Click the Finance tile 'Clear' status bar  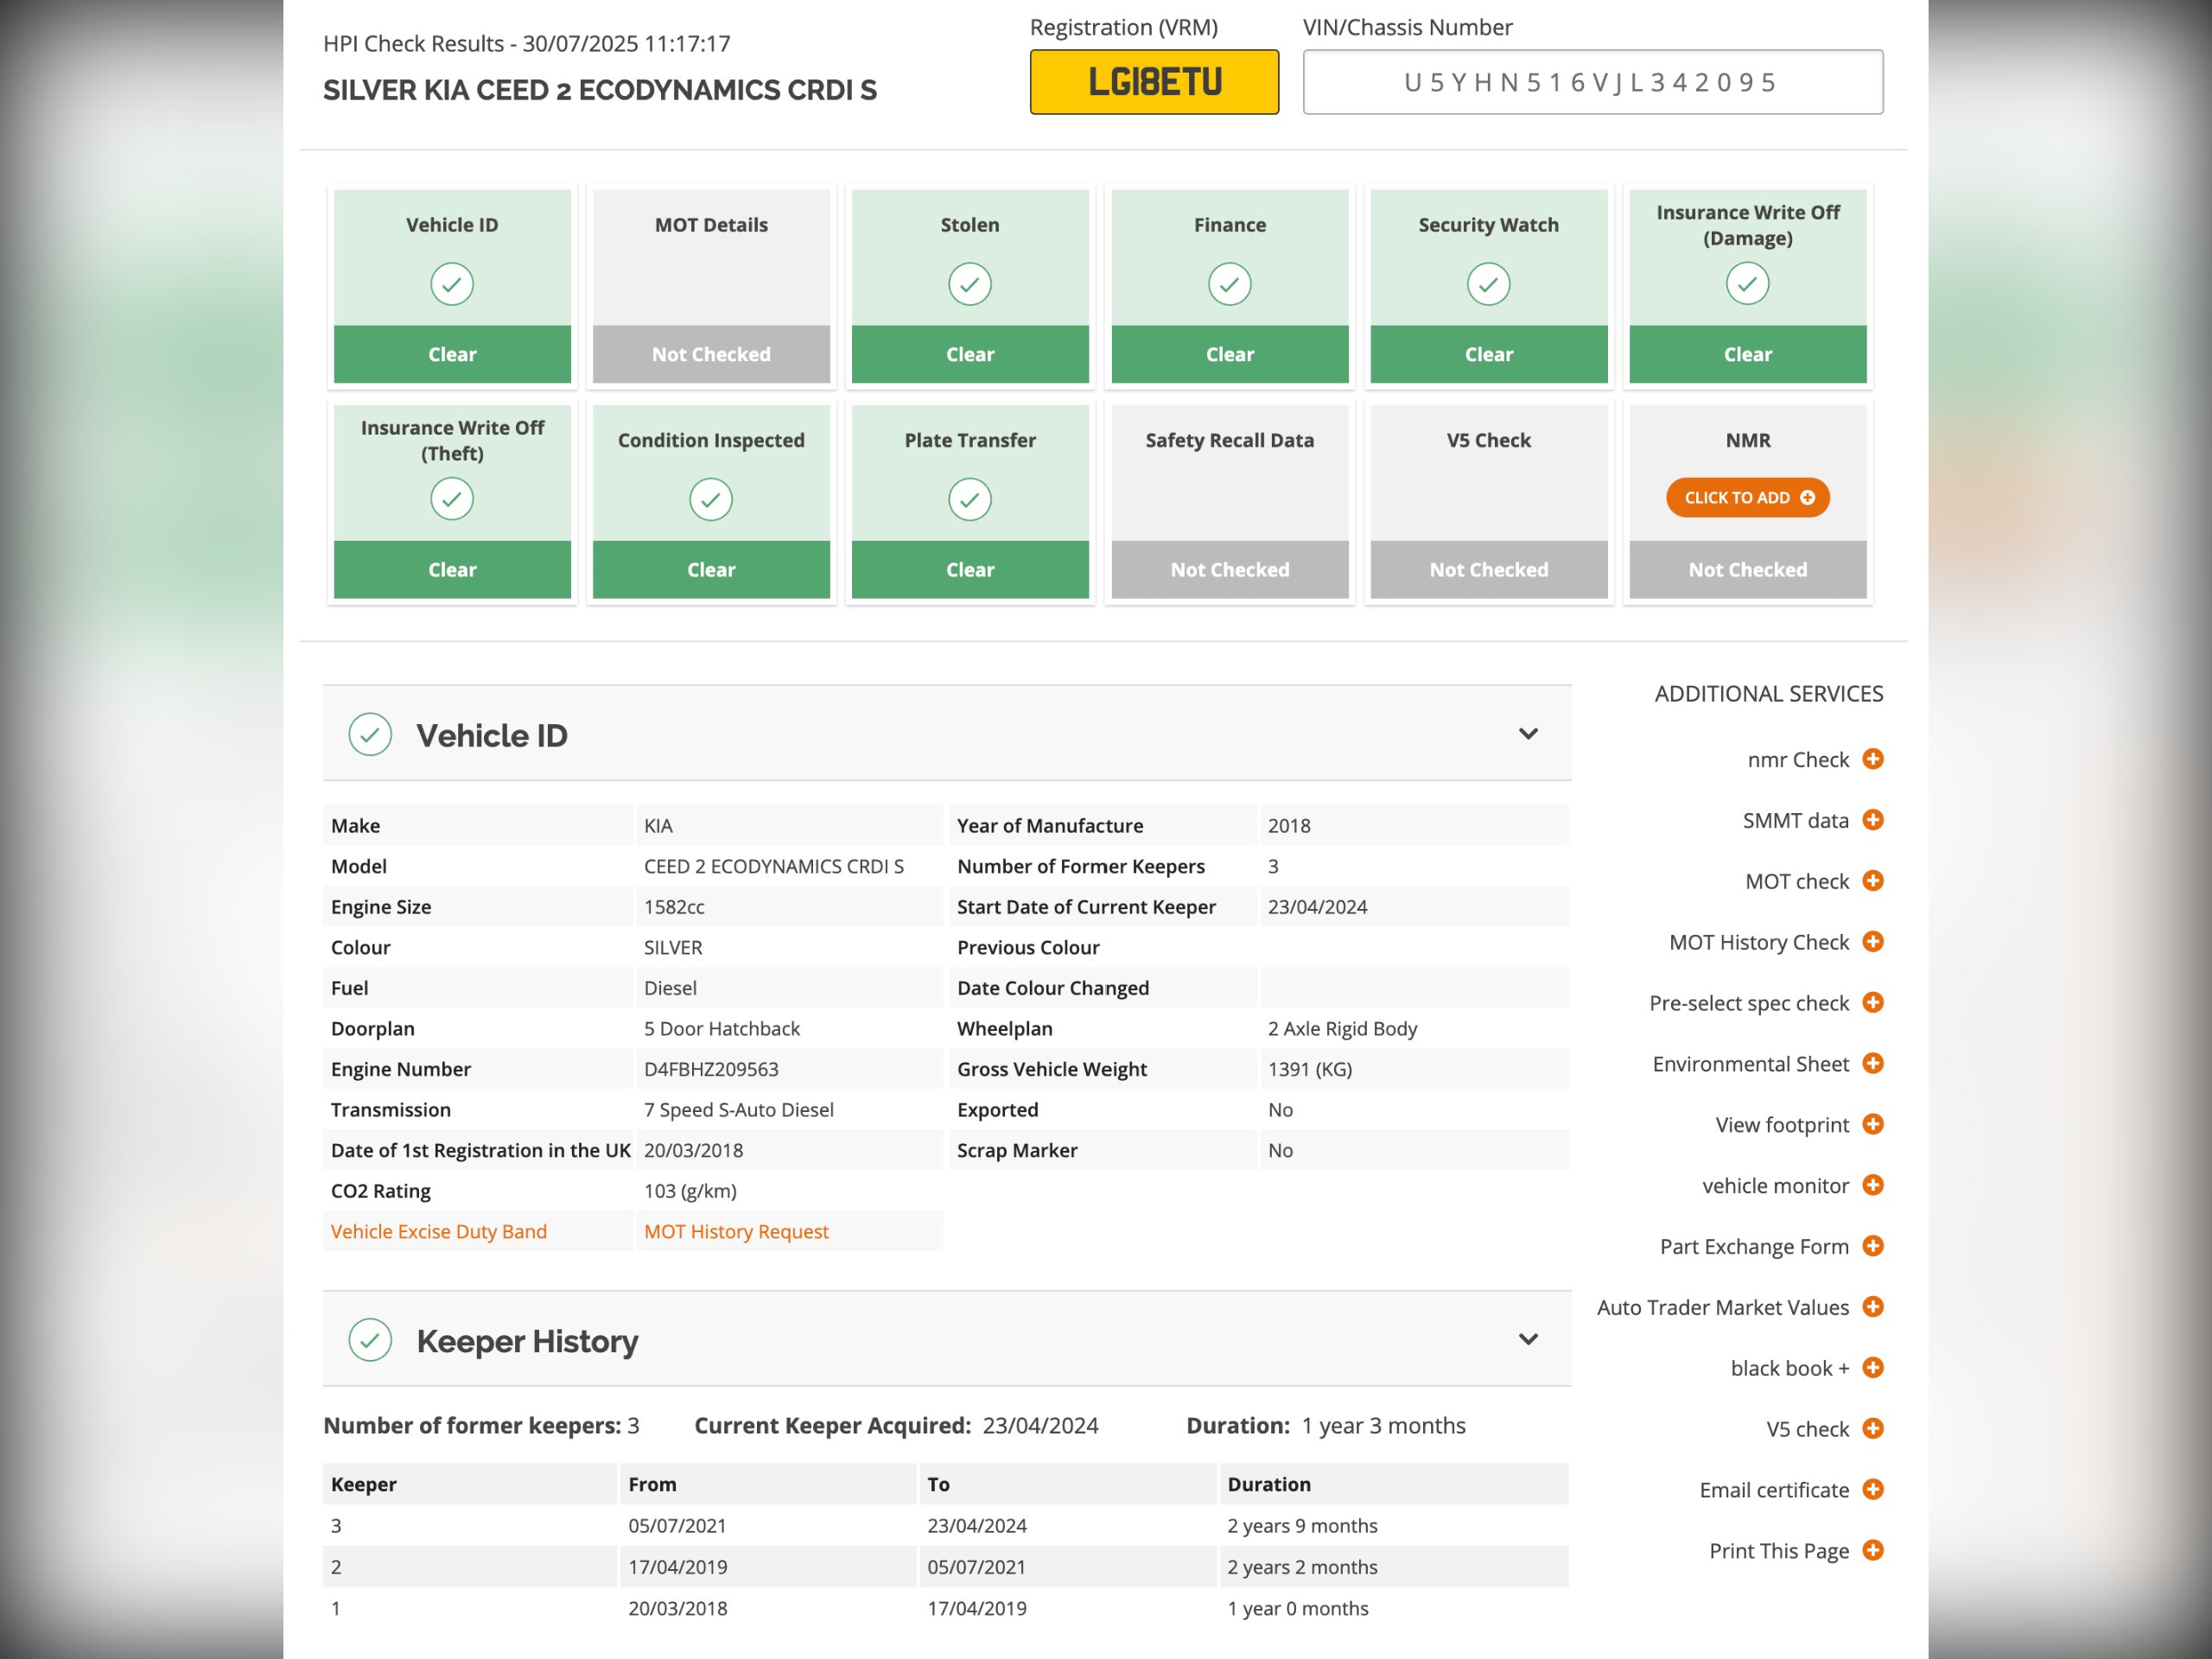[1230, 354]
